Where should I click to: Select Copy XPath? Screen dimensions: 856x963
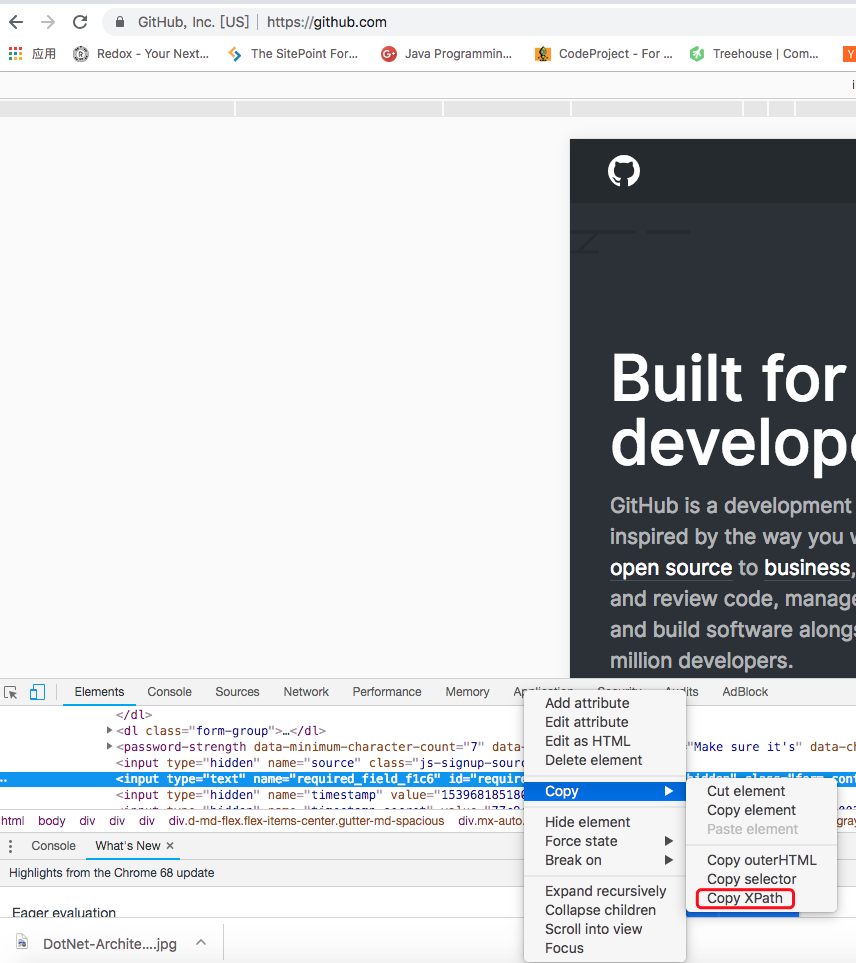pyautogui.click(x=745, y=899)
